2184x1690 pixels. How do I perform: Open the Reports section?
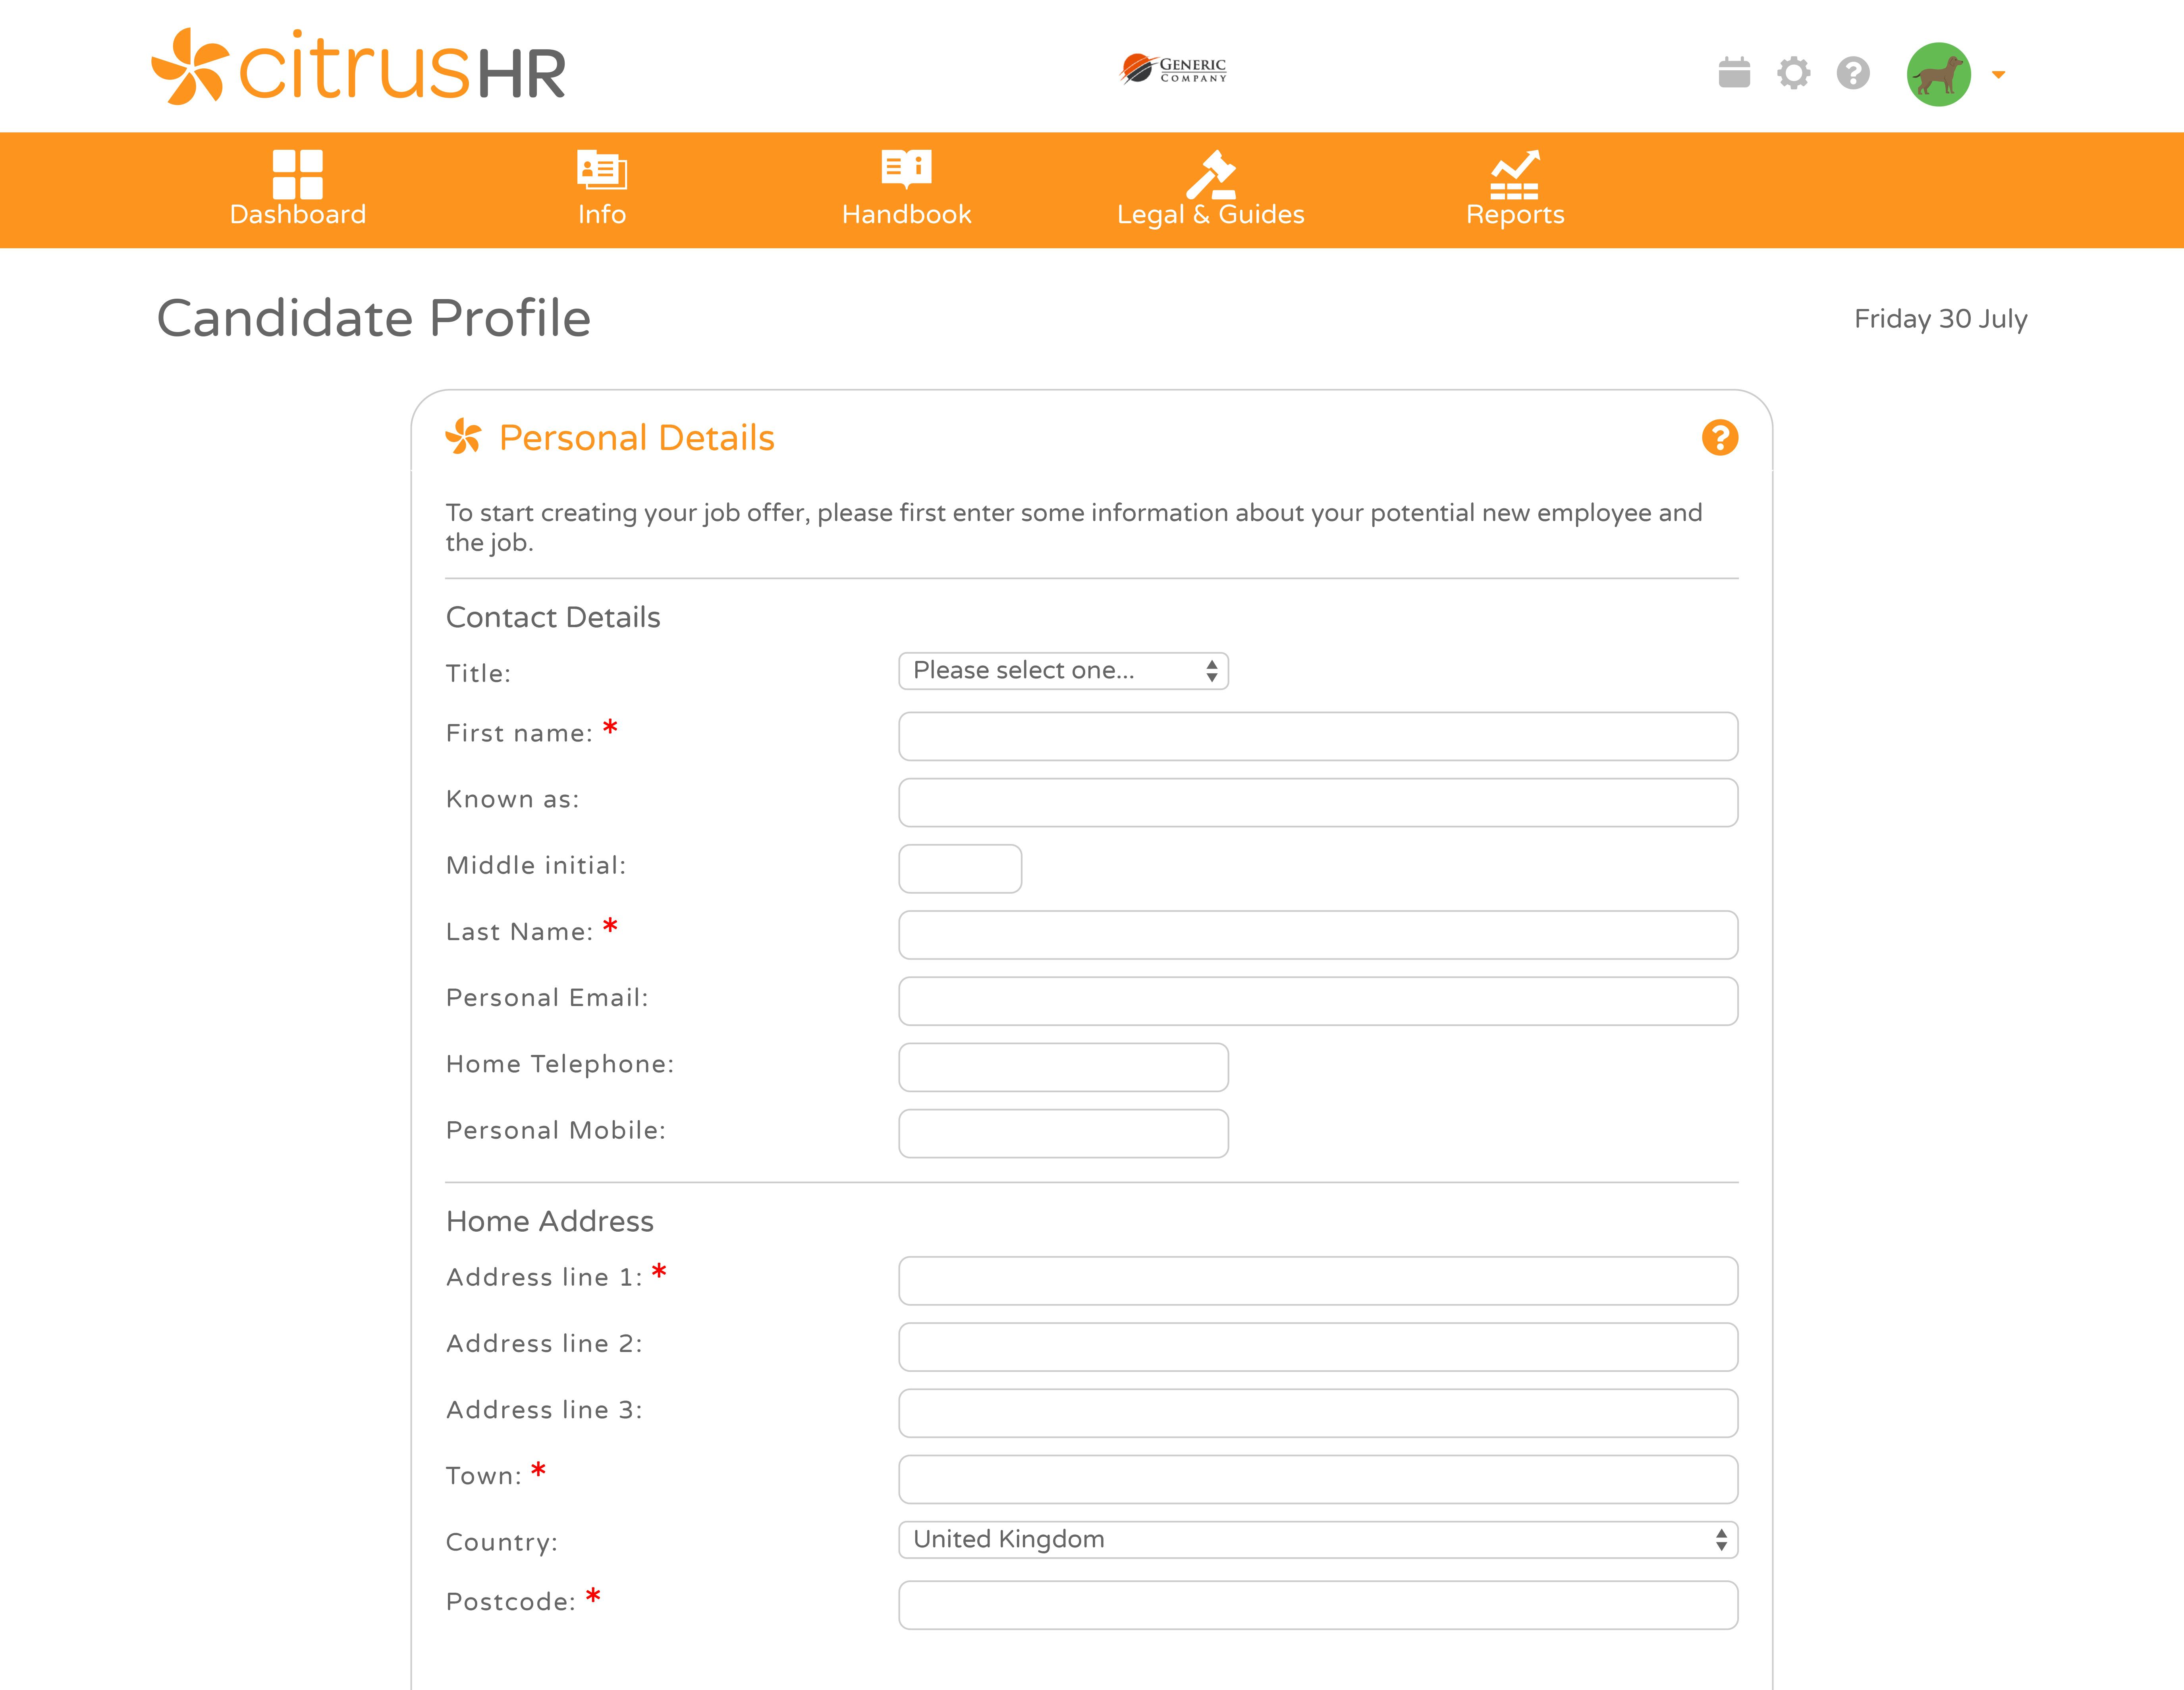(1515, 189)
